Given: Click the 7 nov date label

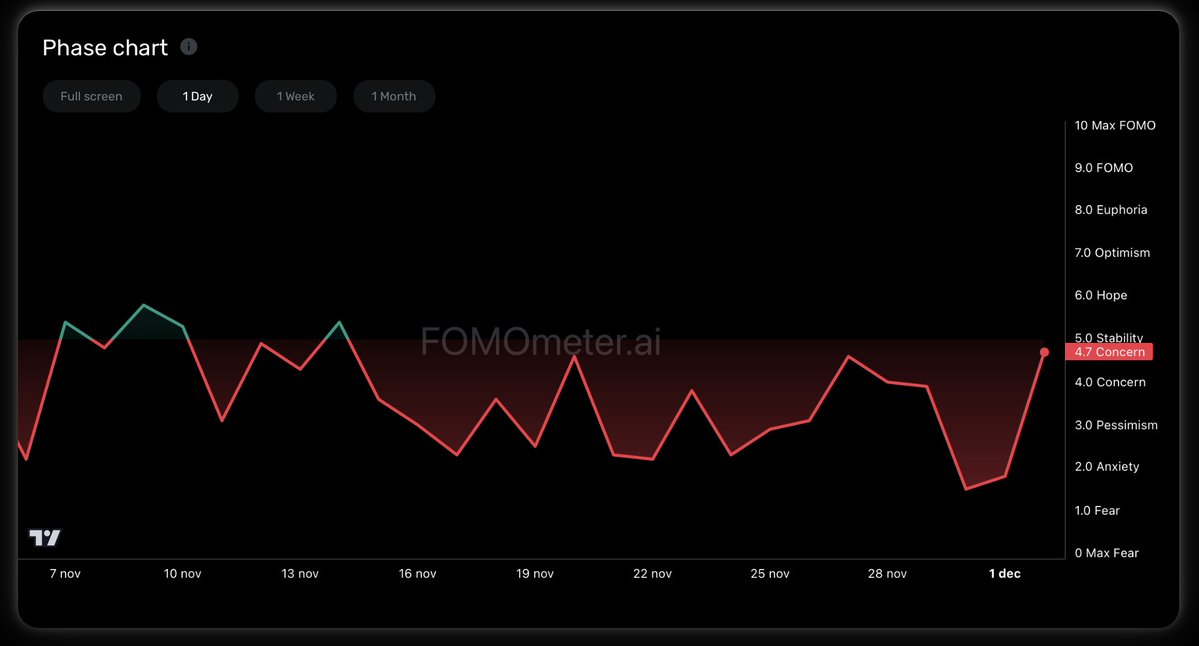Looking at the screenshot, I should [64, 573].
